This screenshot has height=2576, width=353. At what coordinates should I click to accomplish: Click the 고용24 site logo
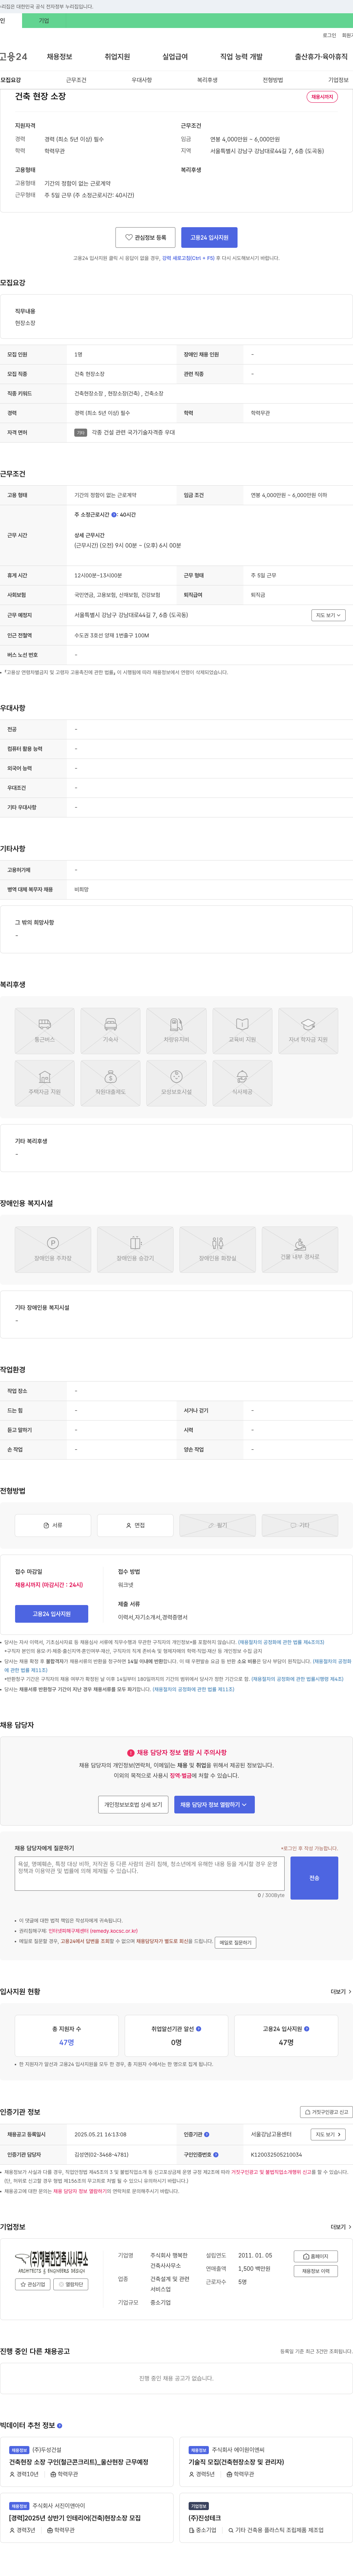click(14, 57)
